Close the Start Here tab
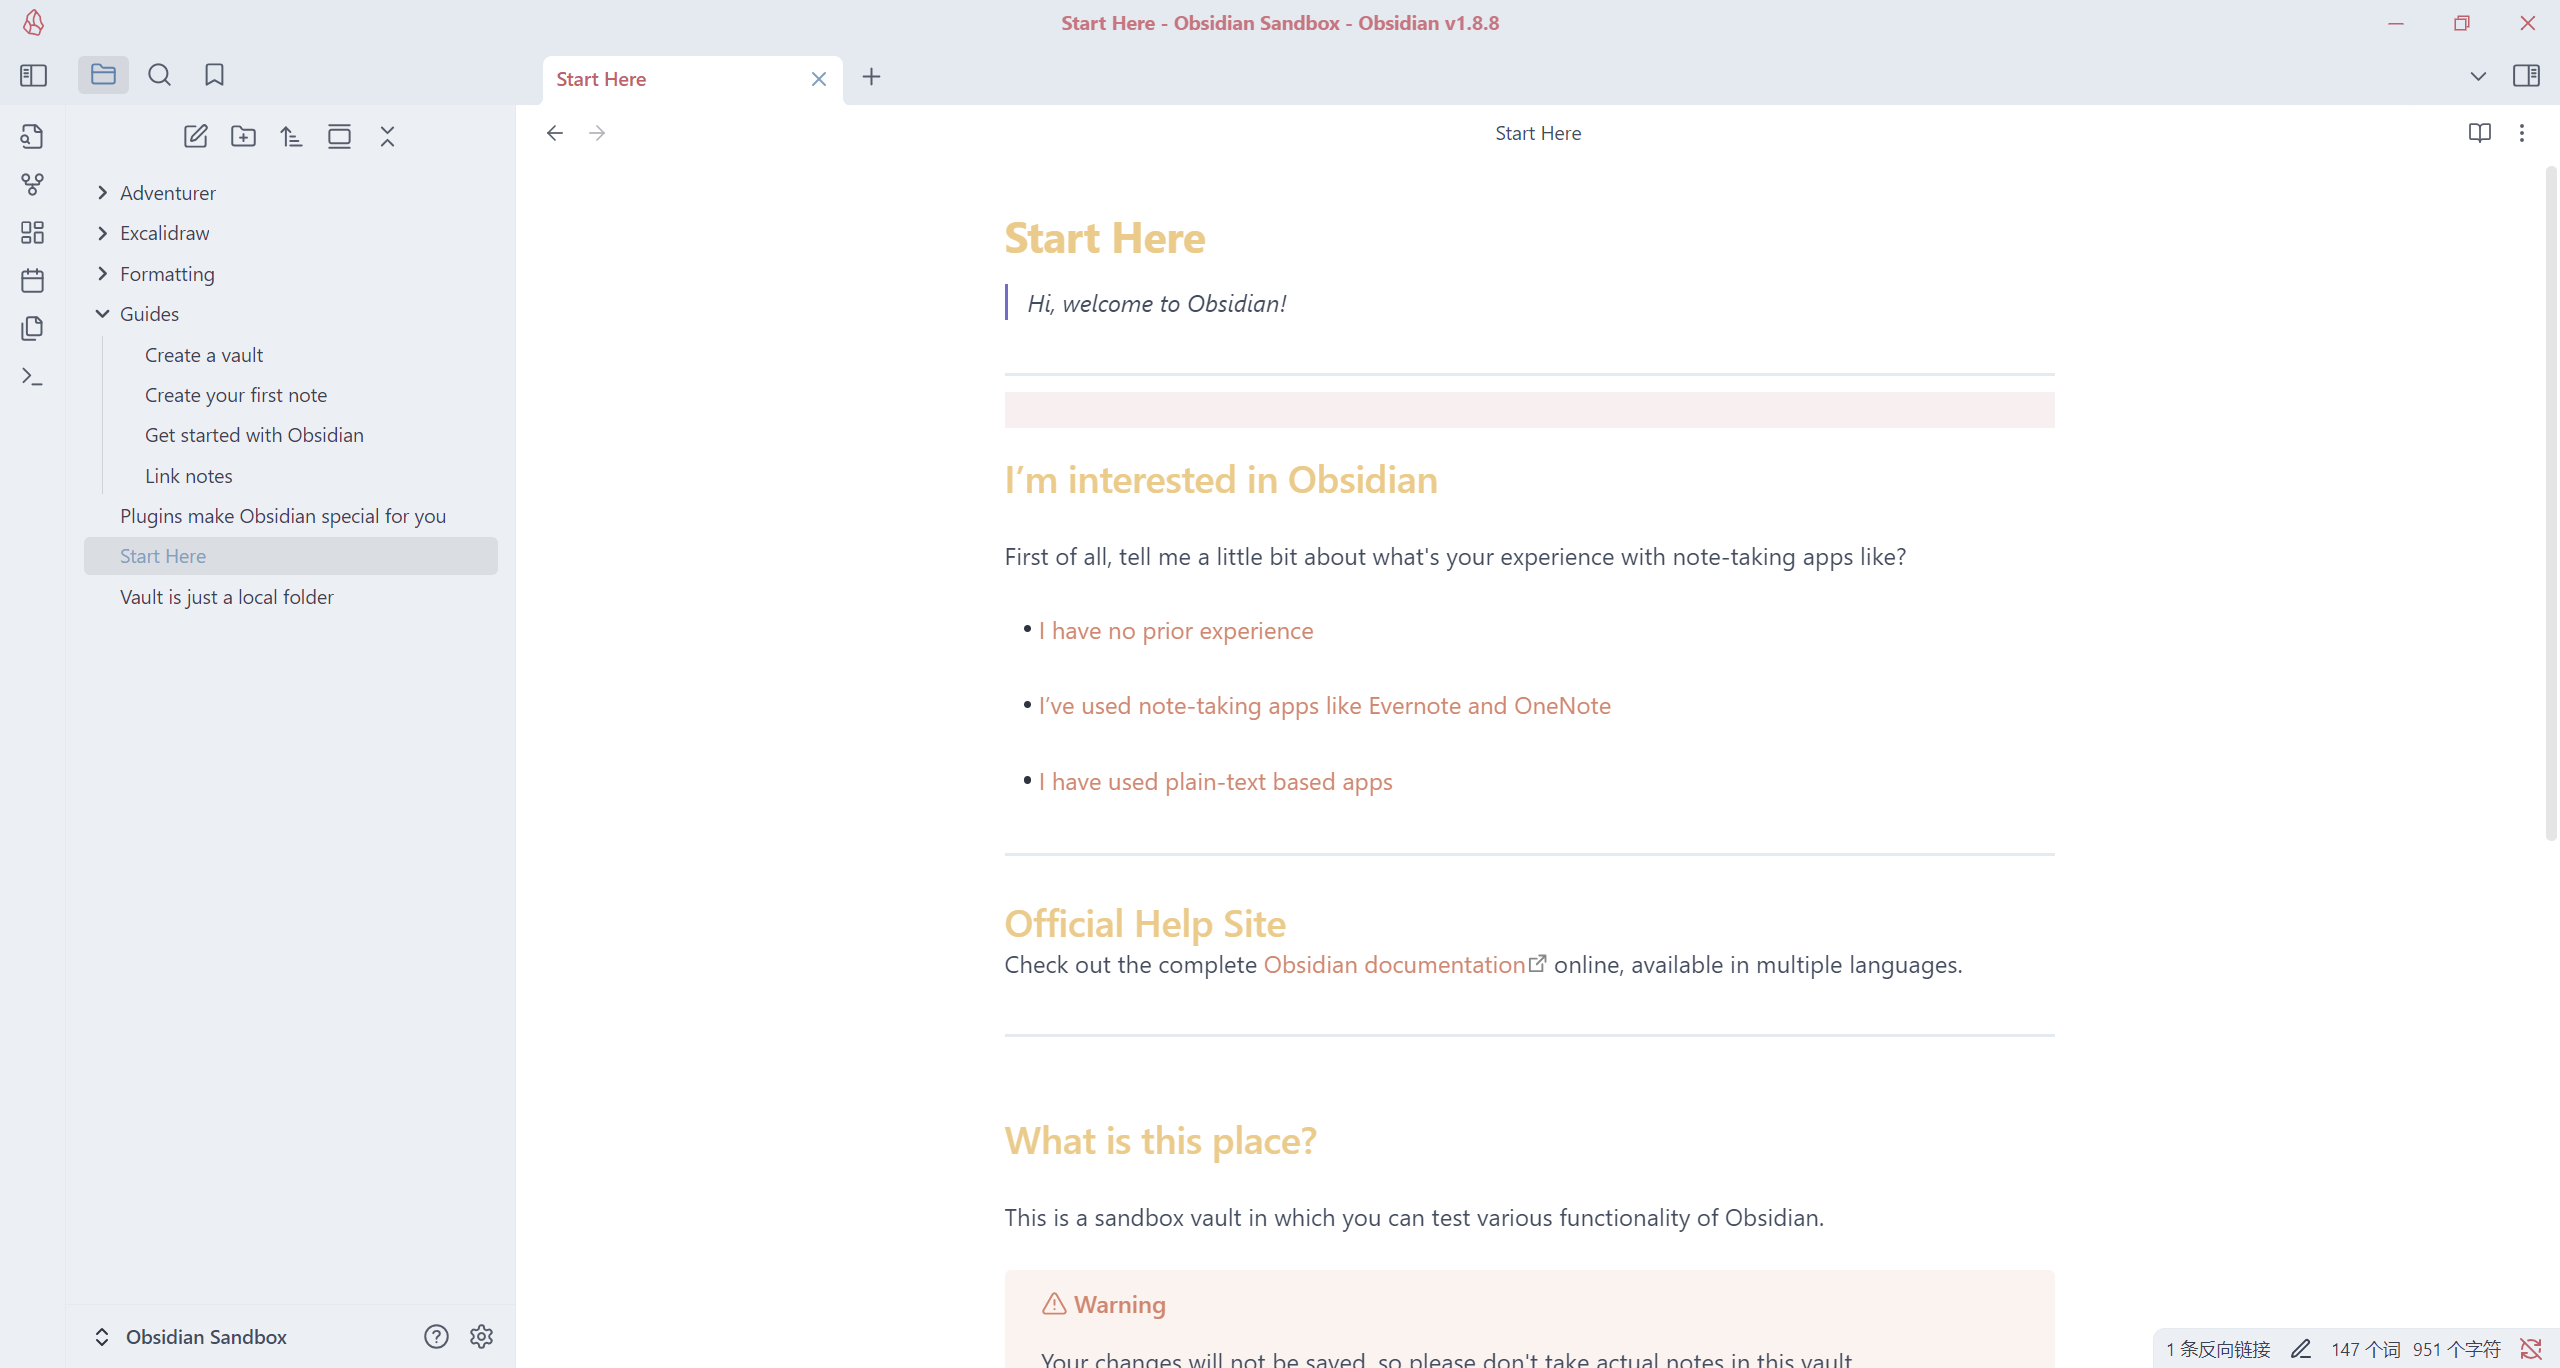Image resolution: width=2560 pixels, height=1368 pixels. (x=819, y=79)
